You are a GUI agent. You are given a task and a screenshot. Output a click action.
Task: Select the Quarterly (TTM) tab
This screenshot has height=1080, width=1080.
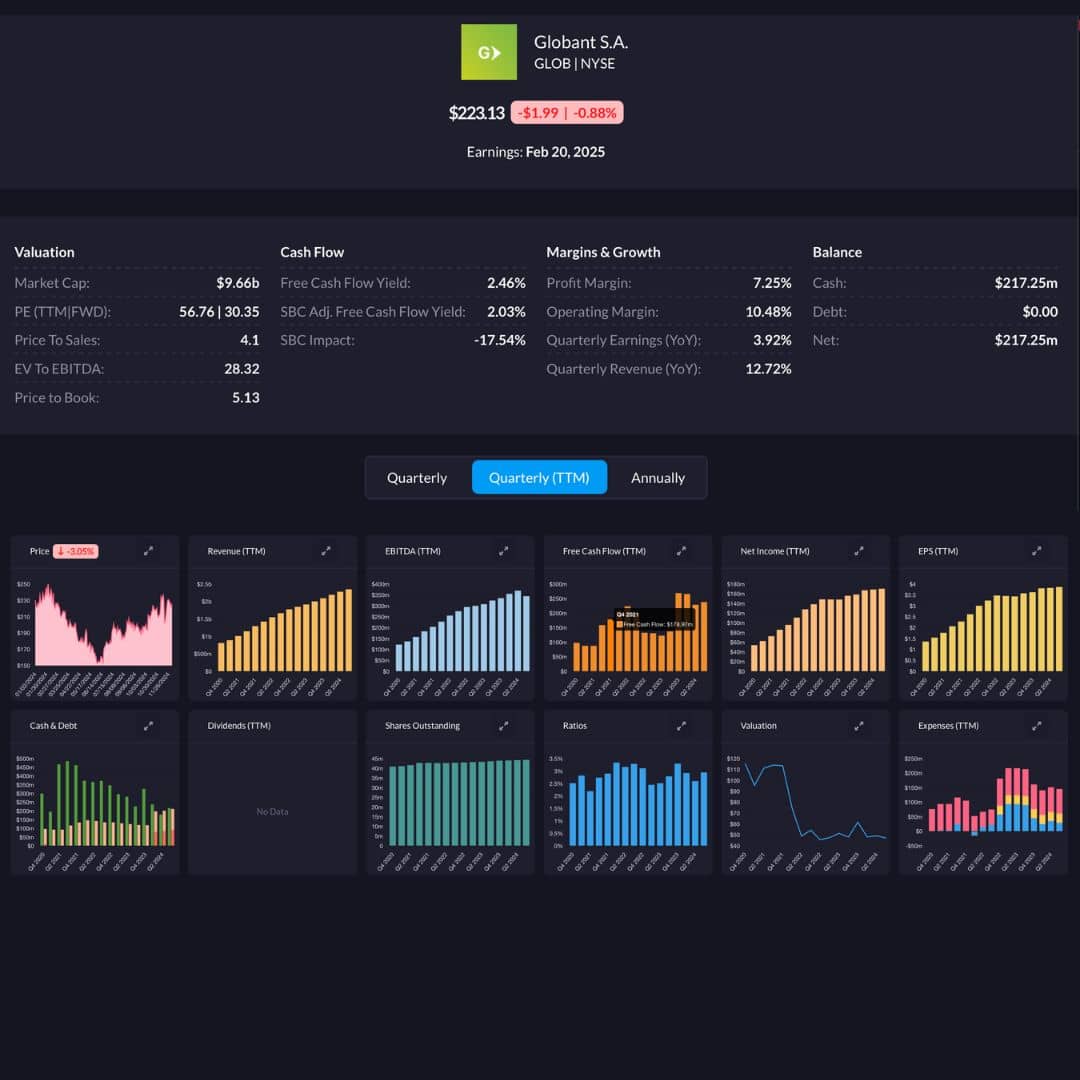[x=539, y=477]
